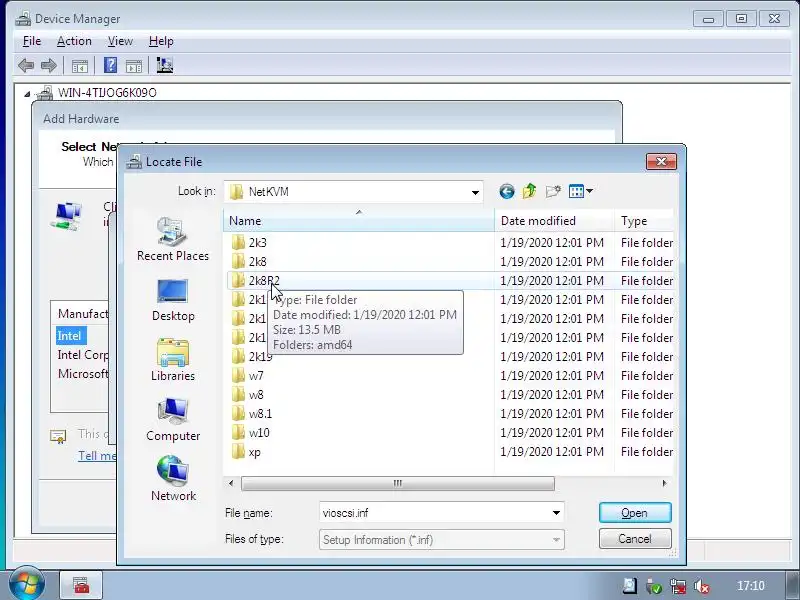Click the horizontal scrollbar right arrow
Viewport: 800px width, 600px height.
pyautogui.click(x=664, y=483)
